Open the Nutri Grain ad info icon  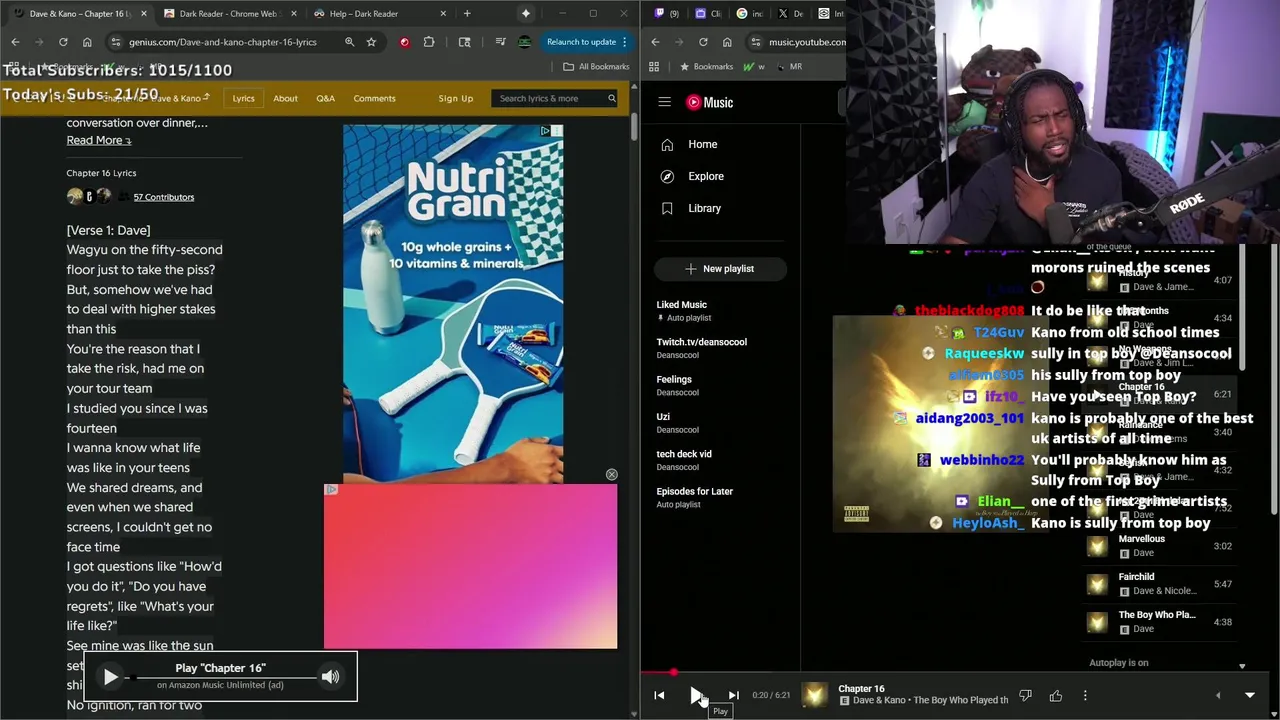[545, 131]
